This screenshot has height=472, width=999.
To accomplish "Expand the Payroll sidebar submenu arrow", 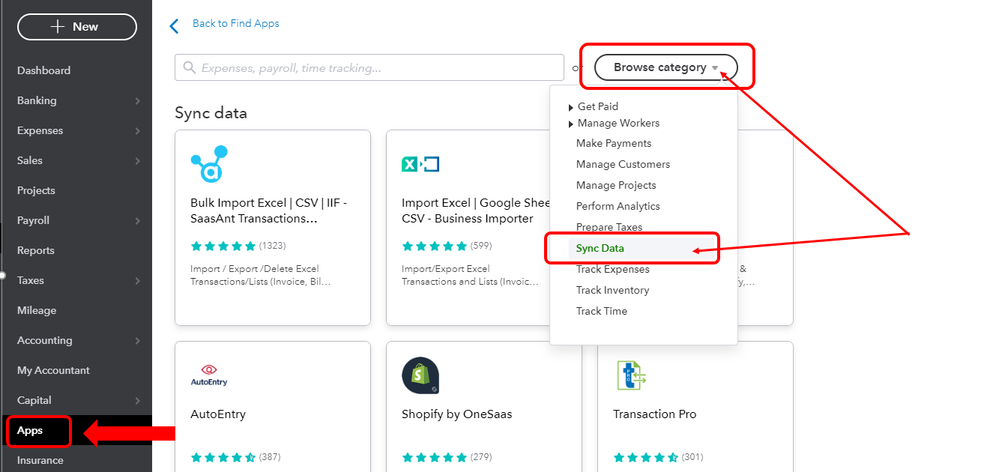I will click(138, 221).
